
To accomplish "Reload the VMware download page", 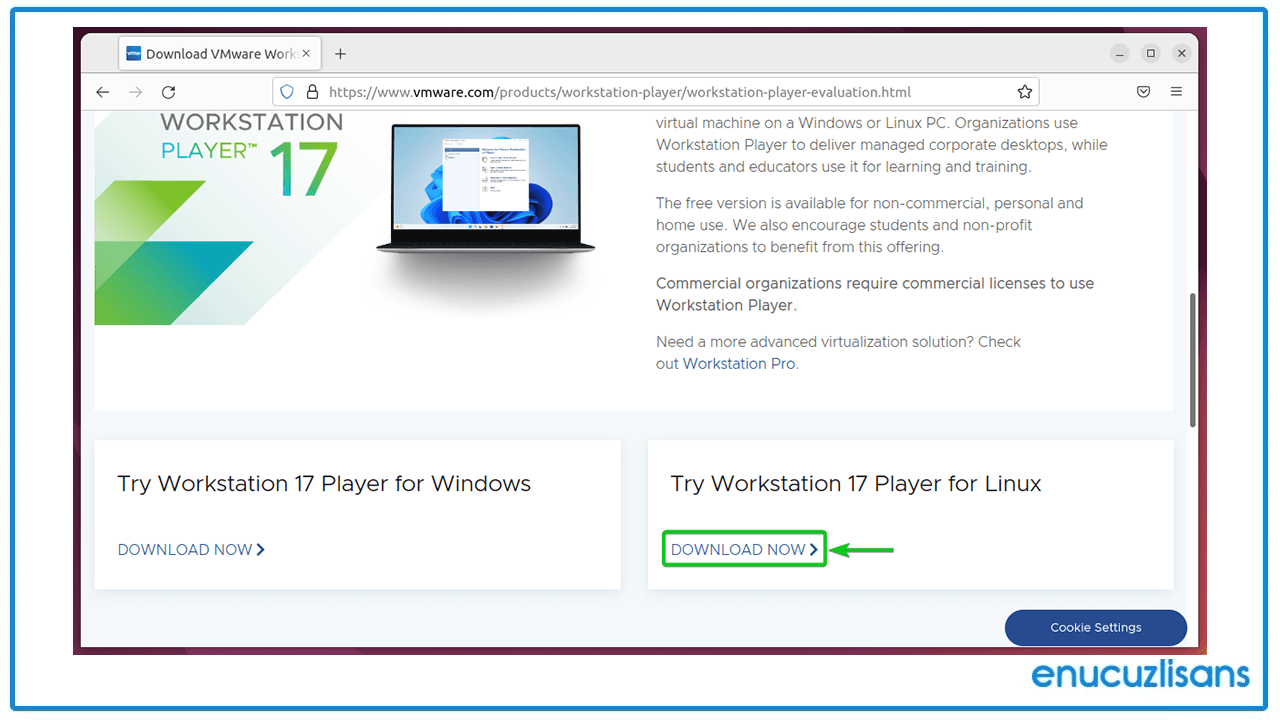I will click(x=168, y=91).
